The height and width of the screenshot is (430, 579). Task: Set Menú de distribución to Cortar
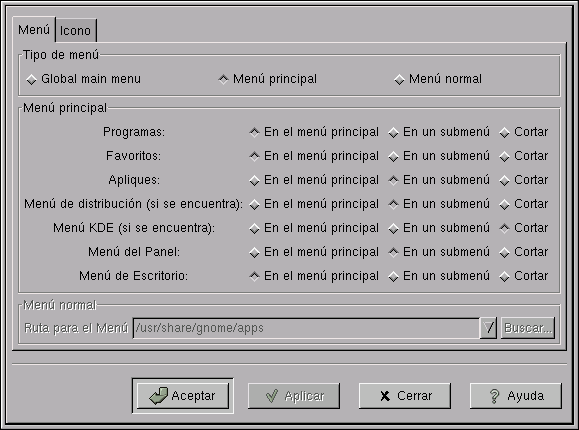tap(504, 205)
